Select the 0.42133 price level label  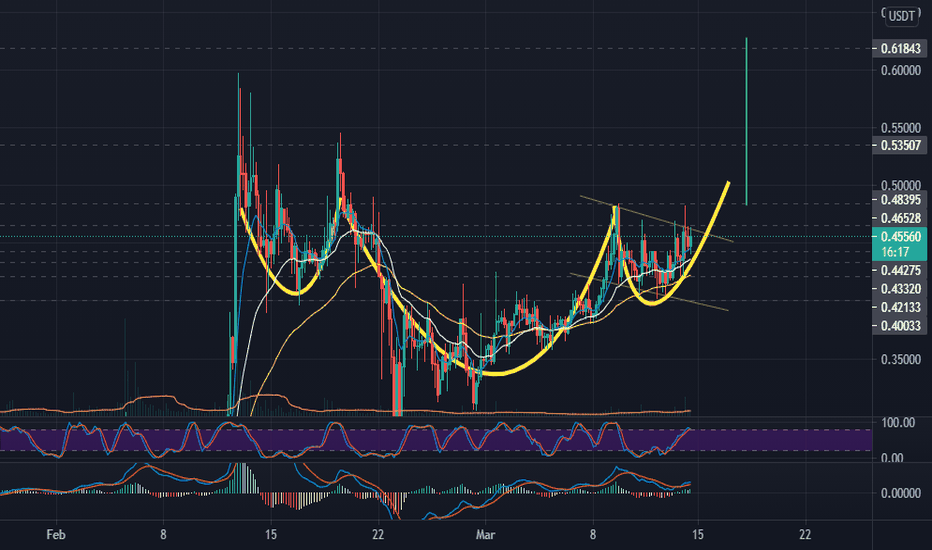click(899, 307)
